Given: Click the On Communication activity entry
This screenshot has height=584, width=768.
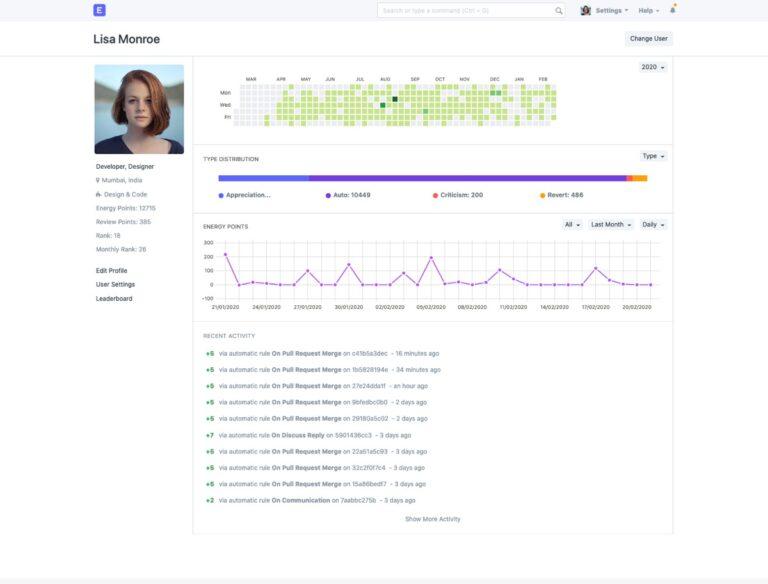Looking at the screenshot, I should [311, 500].
